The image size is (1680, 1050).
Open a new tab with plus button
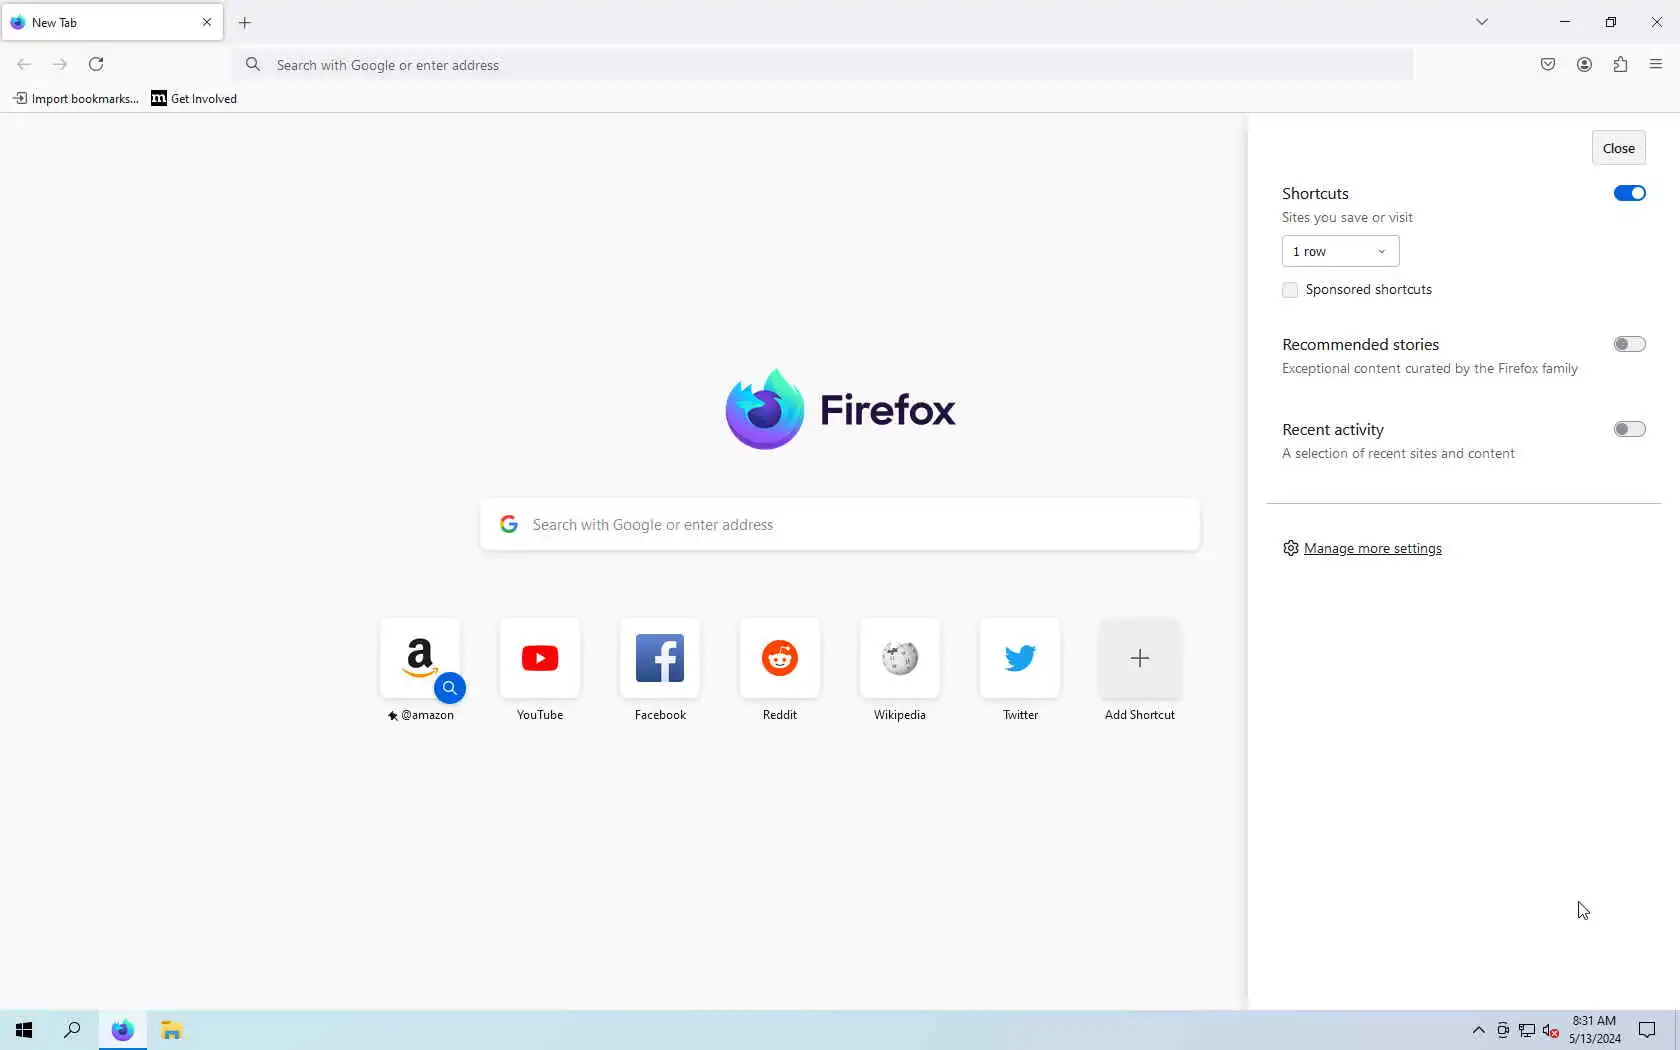click(245, 22)
